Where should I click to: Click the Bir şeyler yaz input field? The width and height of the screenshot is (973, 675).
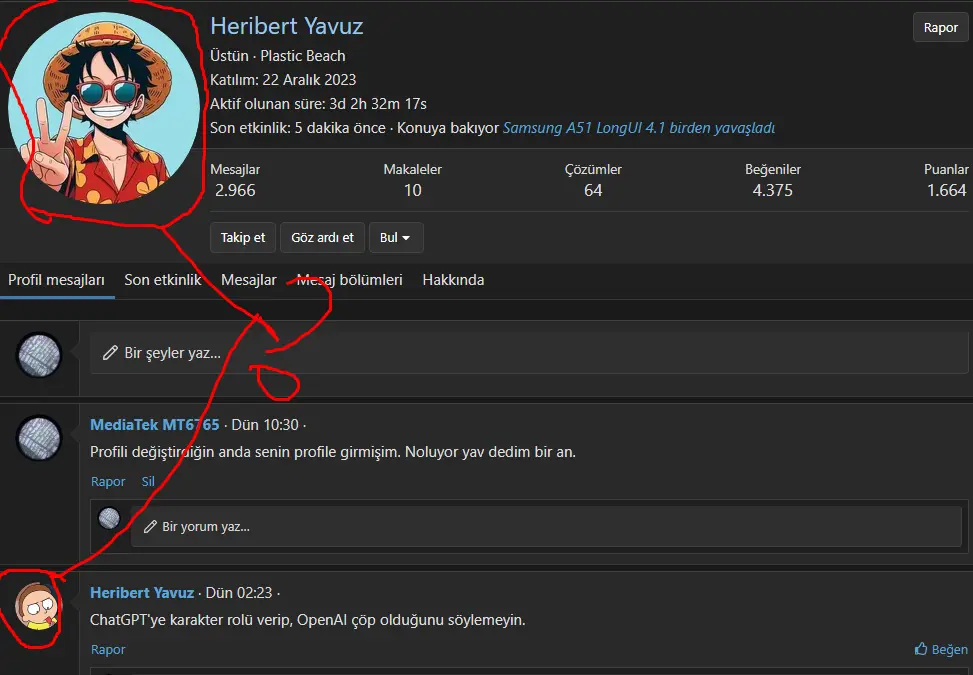coord(529,353)
